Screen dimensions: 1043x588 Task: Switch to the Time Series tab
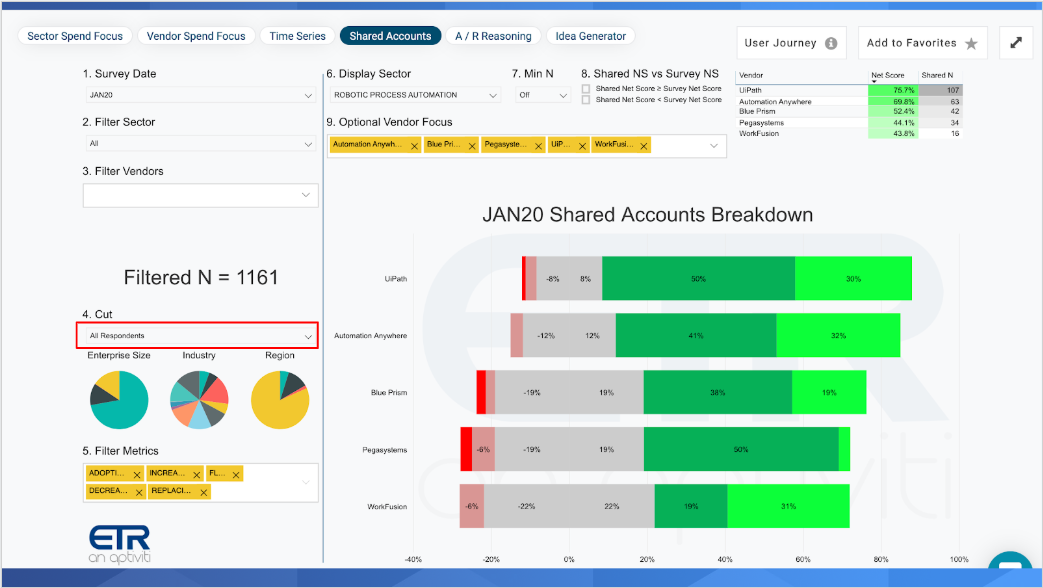pos(297,36)
